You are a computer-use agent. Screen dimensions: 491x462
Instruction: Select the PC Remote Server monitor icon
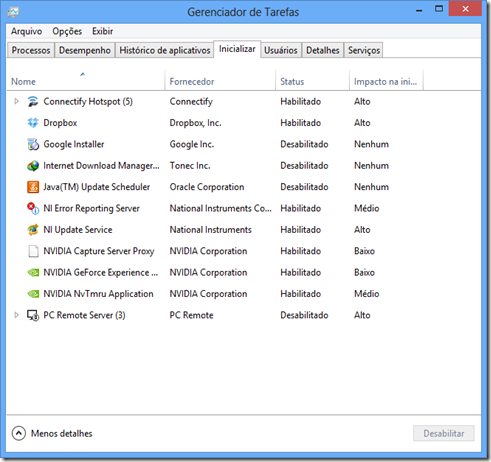click(x=33, y=315)
